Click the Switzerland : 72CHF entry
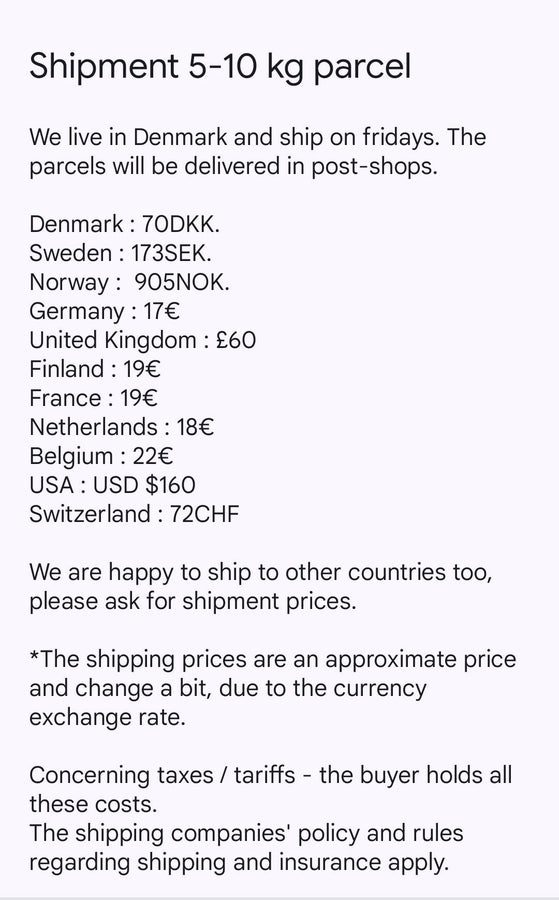 134,514
